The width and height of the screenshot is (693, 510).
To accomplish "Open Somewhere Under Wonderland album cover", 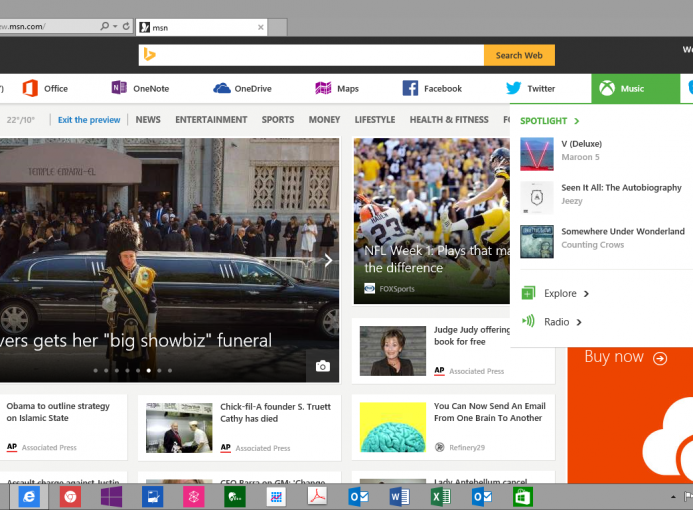I will pos(537,241).
